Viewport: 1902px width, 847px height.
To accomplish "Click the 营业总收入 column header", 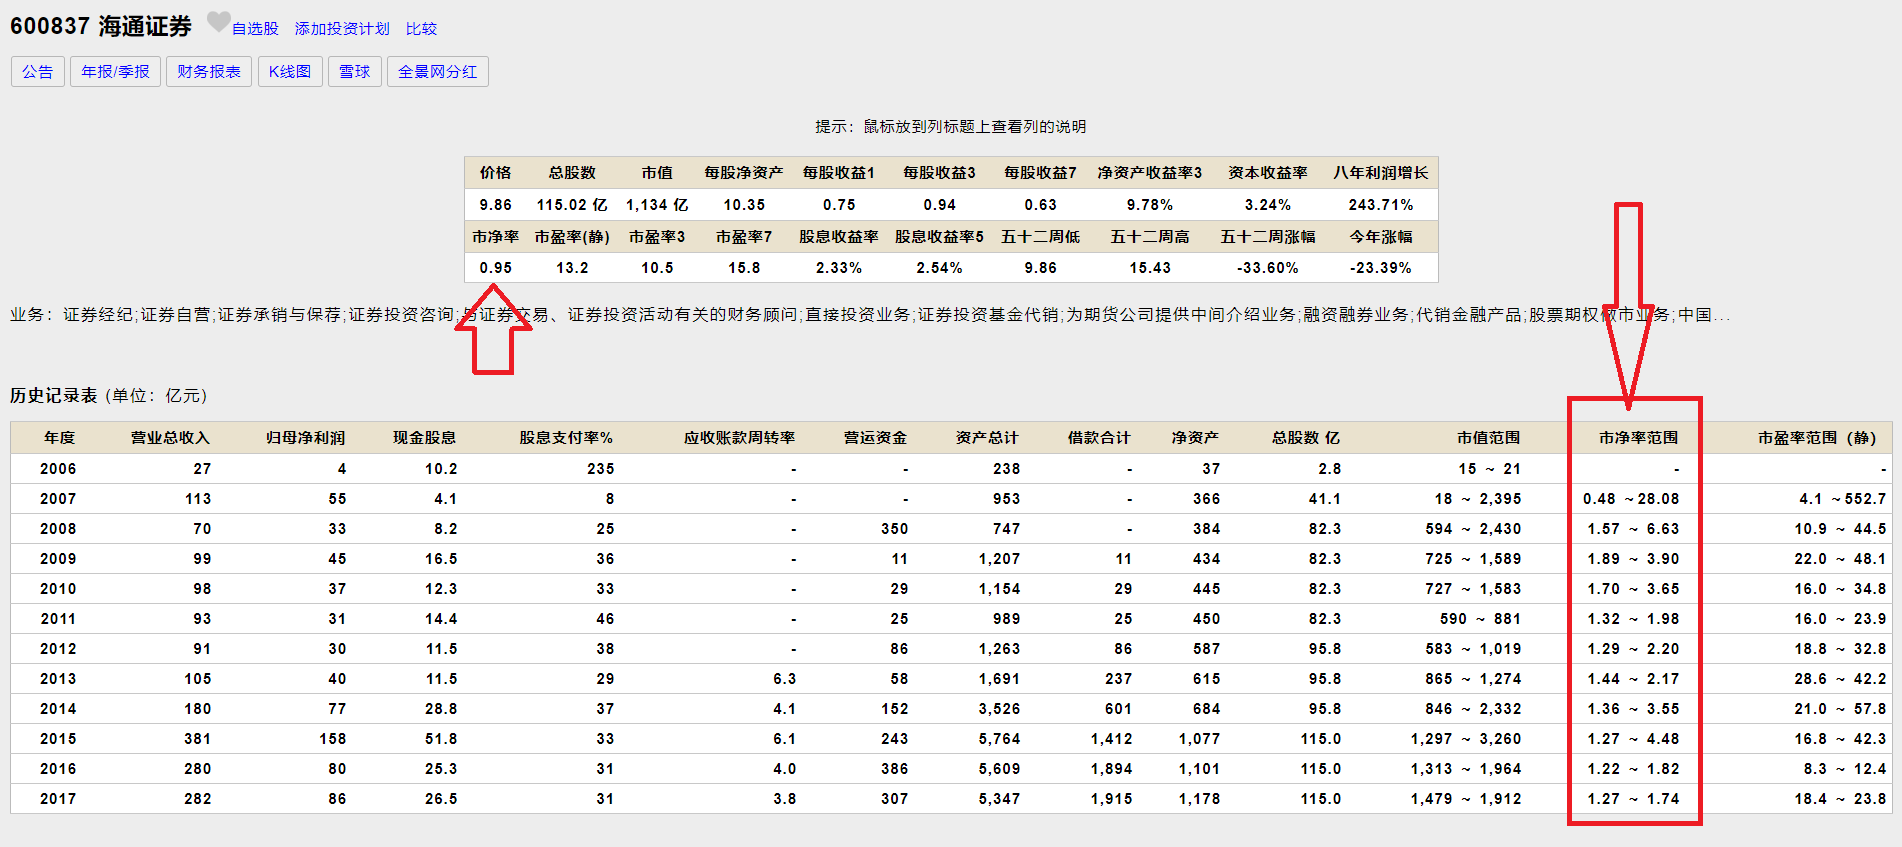I will click(170, 438).
